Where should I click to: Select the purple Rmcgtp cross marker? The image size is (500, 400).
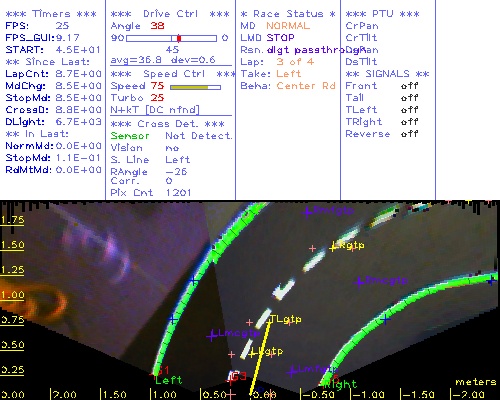click(359, 282)
